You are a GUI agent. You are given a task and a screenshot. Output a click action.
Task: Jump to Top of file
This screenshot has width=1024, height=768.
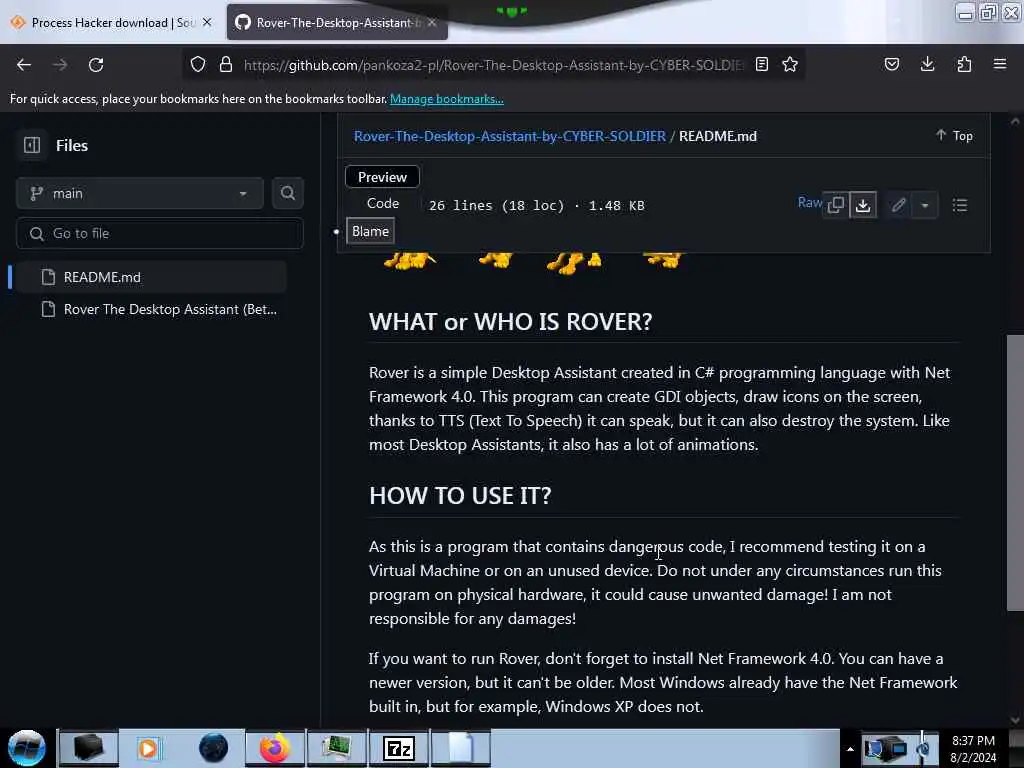[954, 135]
